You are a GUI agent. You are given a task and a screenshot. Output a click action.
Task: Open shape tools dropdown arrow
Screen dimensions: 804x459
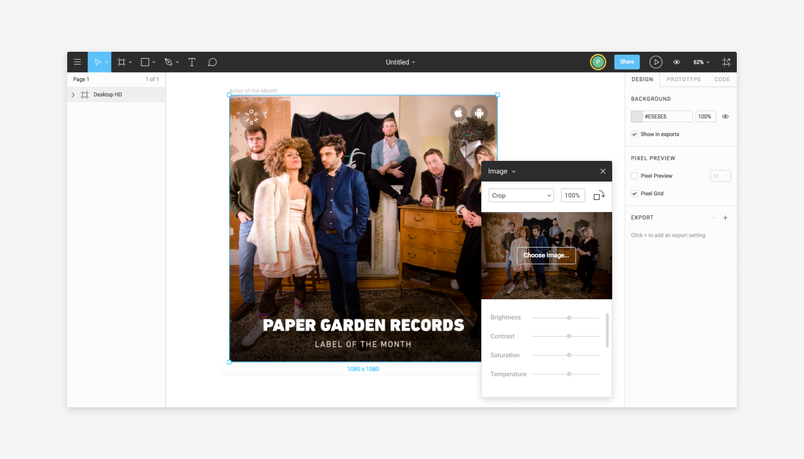[153, 63]
